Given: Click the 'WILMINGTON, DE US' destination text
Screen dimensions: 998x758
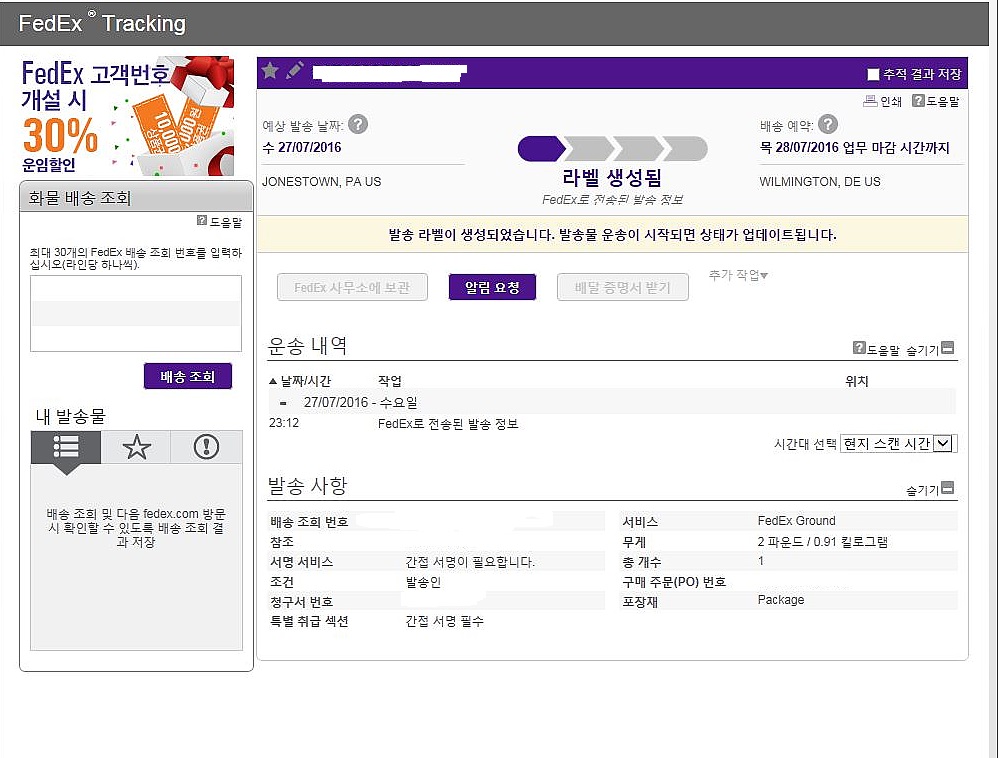Looking at the screenshot, I should coord(820,181).
